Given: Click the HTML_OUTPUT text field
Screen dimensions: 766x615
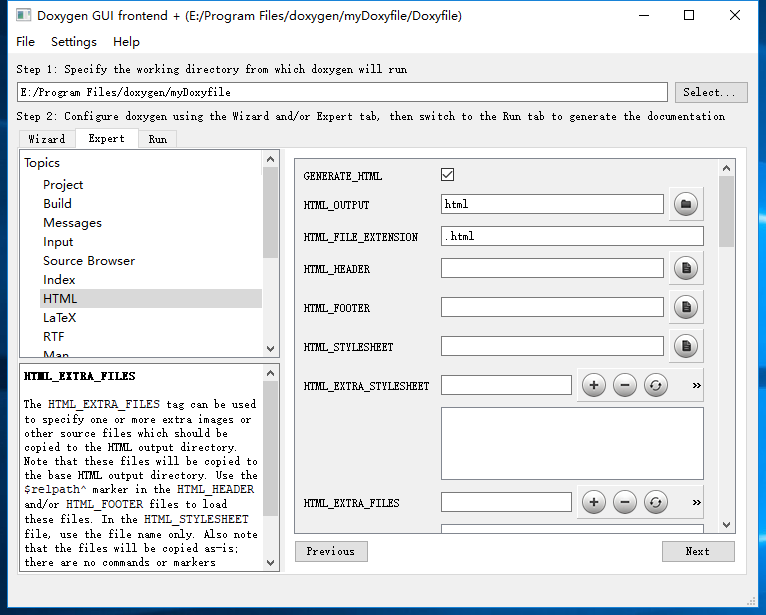Looking at the screenshot, I should [x=552, y=204].
